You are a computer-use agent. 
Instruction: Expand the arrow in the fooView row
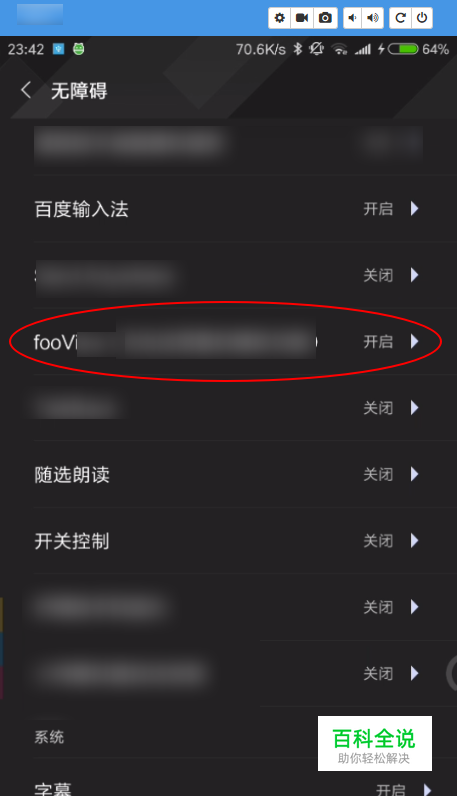414,342
